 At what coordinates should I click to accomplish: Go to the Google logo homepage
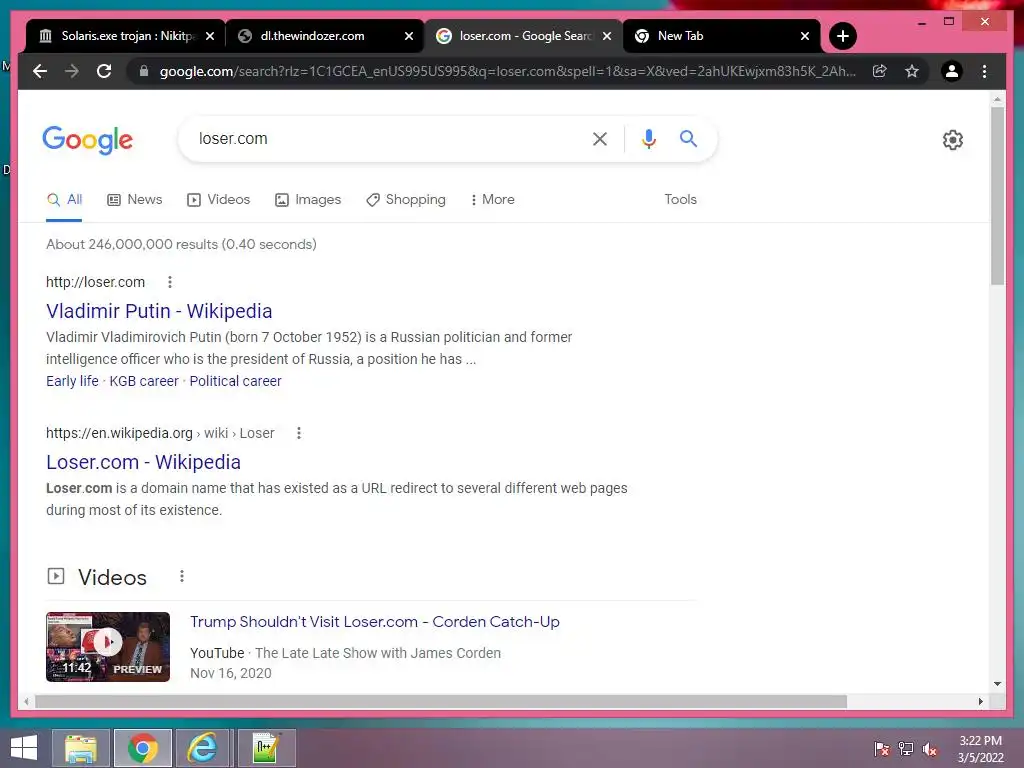click(x=88, y=140)
